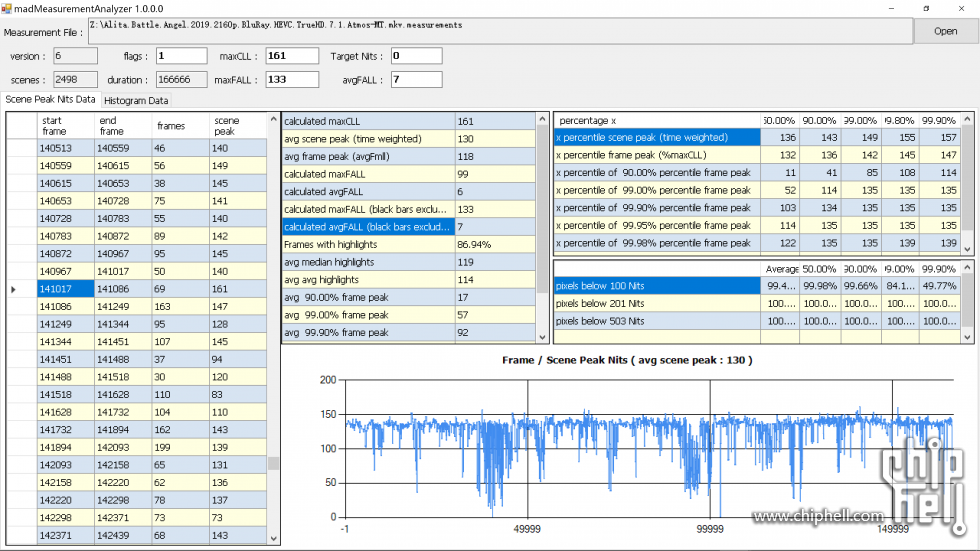Image resolution: width=980 pixels, height=551 pixels.
Task: Click the maxFALL value field
Action: point(292,79)
